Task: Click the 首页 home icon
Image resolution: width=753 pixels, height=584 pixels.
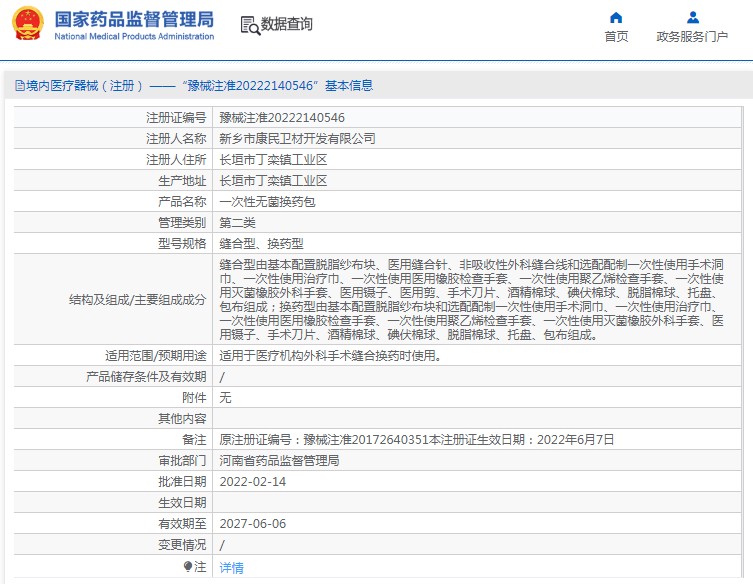Action: tap(616, 18)
